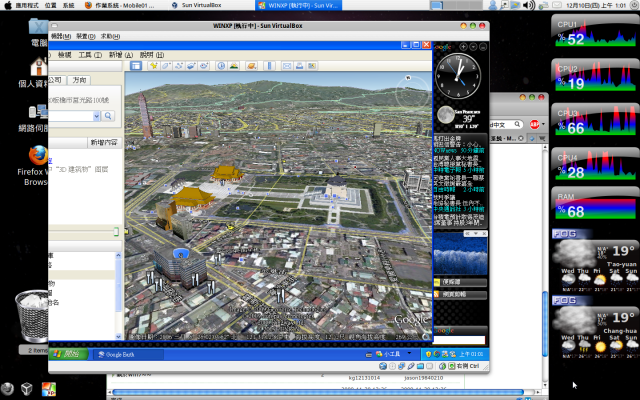Toggle the Google Earth sidebar panel icon
The height and width of the screenshot is (400, 640).
click(x=136, y=66)
